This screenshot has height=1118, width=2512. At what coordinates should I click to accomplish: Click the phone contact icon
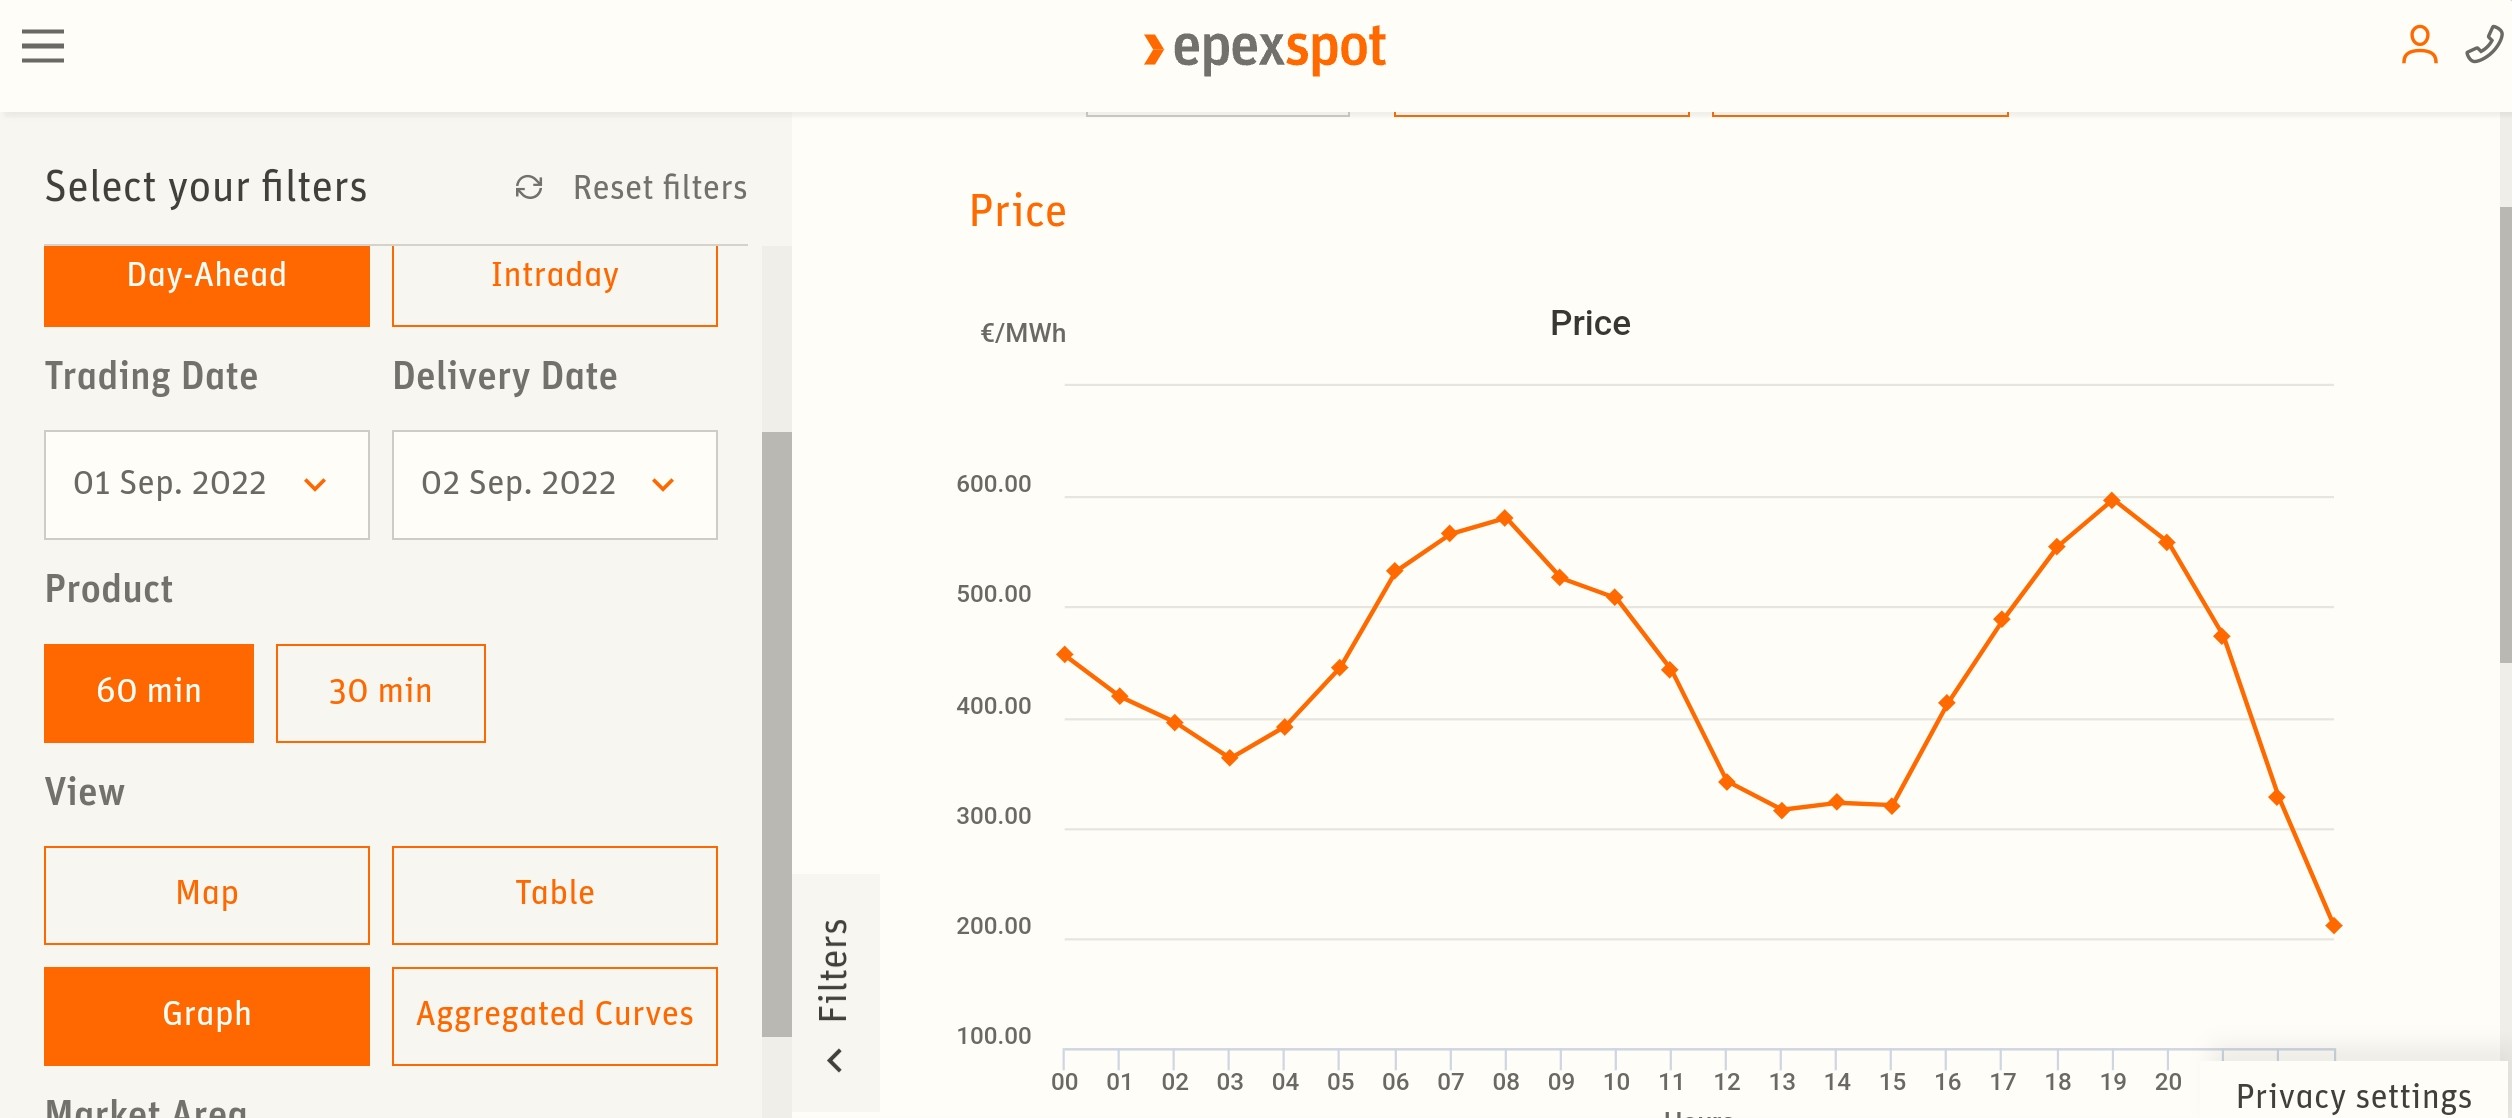point(2483,46)
